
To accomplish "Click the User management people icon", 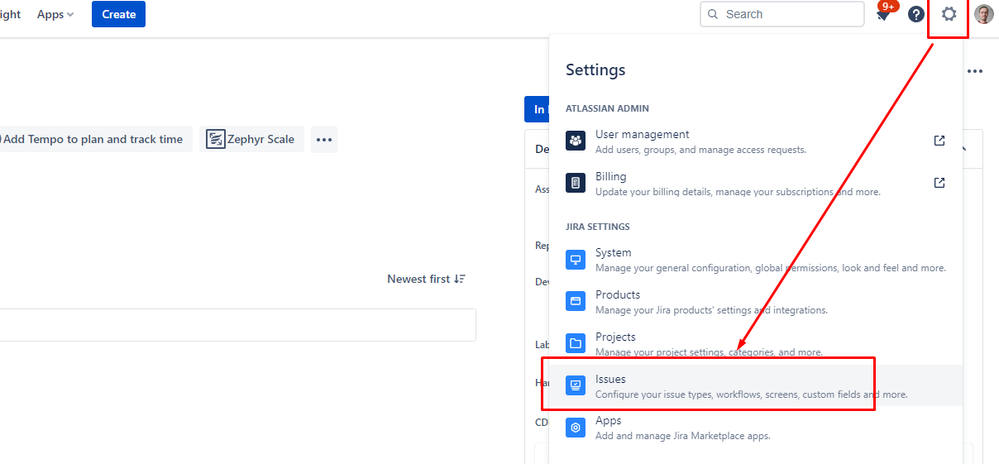I will tap(575, 141).
